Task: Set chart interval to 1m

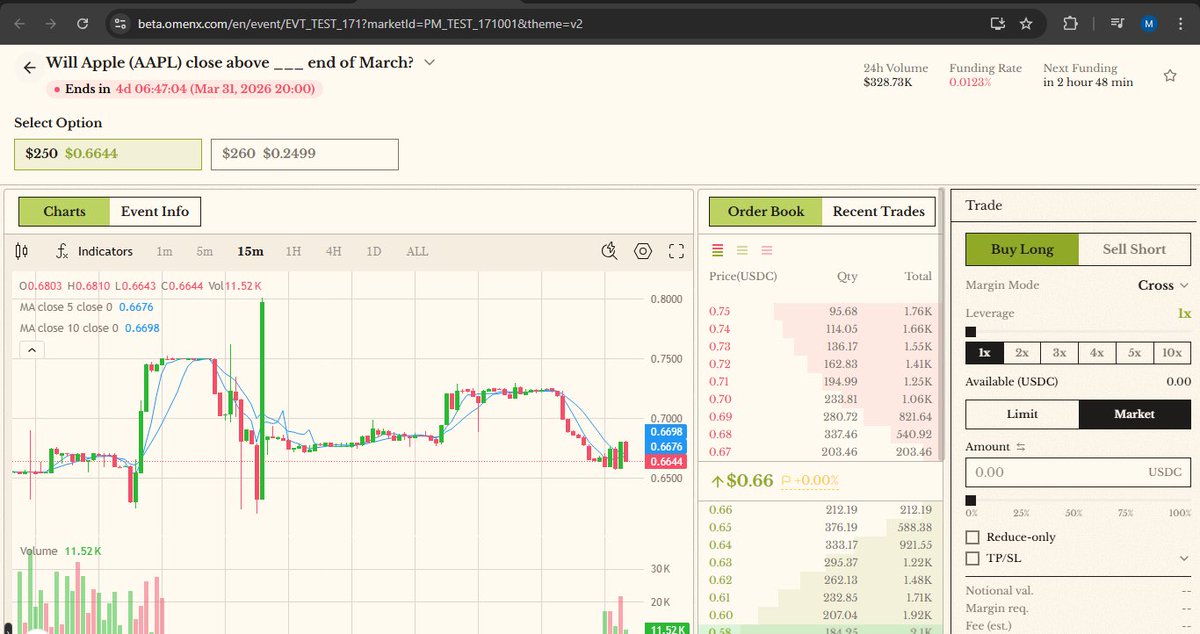Action: tap(164, 251)
